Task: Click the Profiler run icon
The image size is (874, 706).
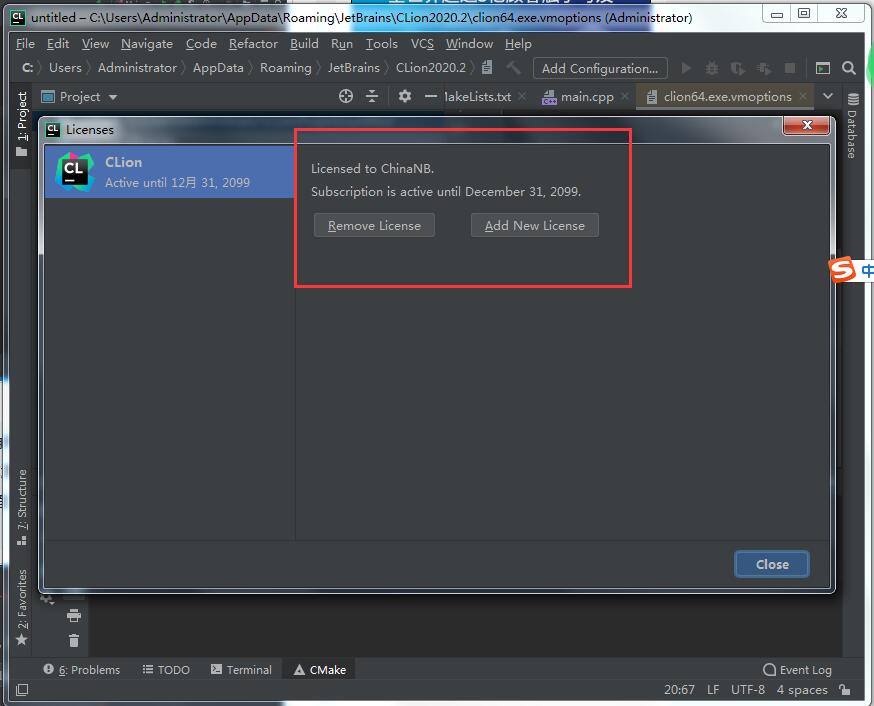Action: (x=764, y=68)
